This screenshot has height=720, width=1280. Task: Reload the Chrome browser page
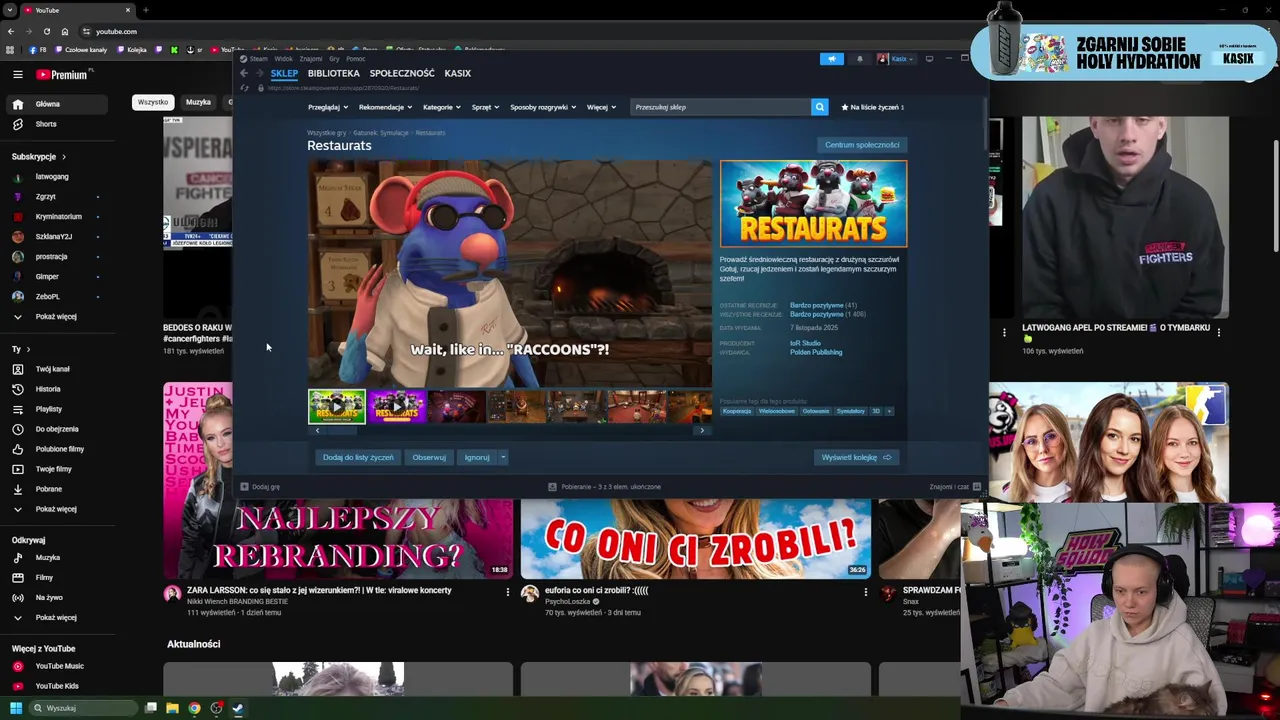point(46,31)
